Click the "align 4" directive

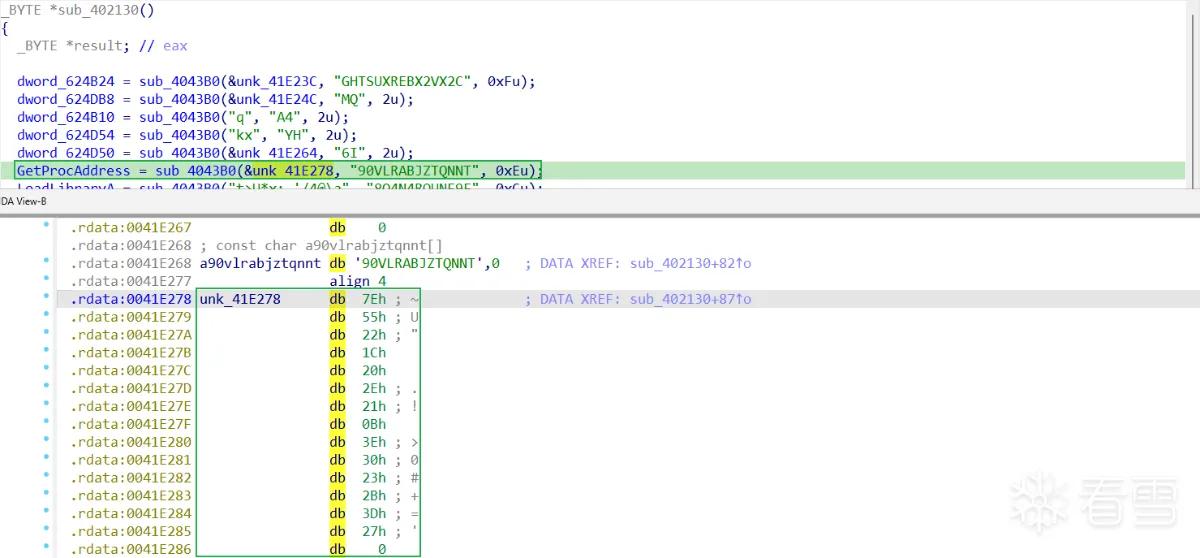(359, 281)
